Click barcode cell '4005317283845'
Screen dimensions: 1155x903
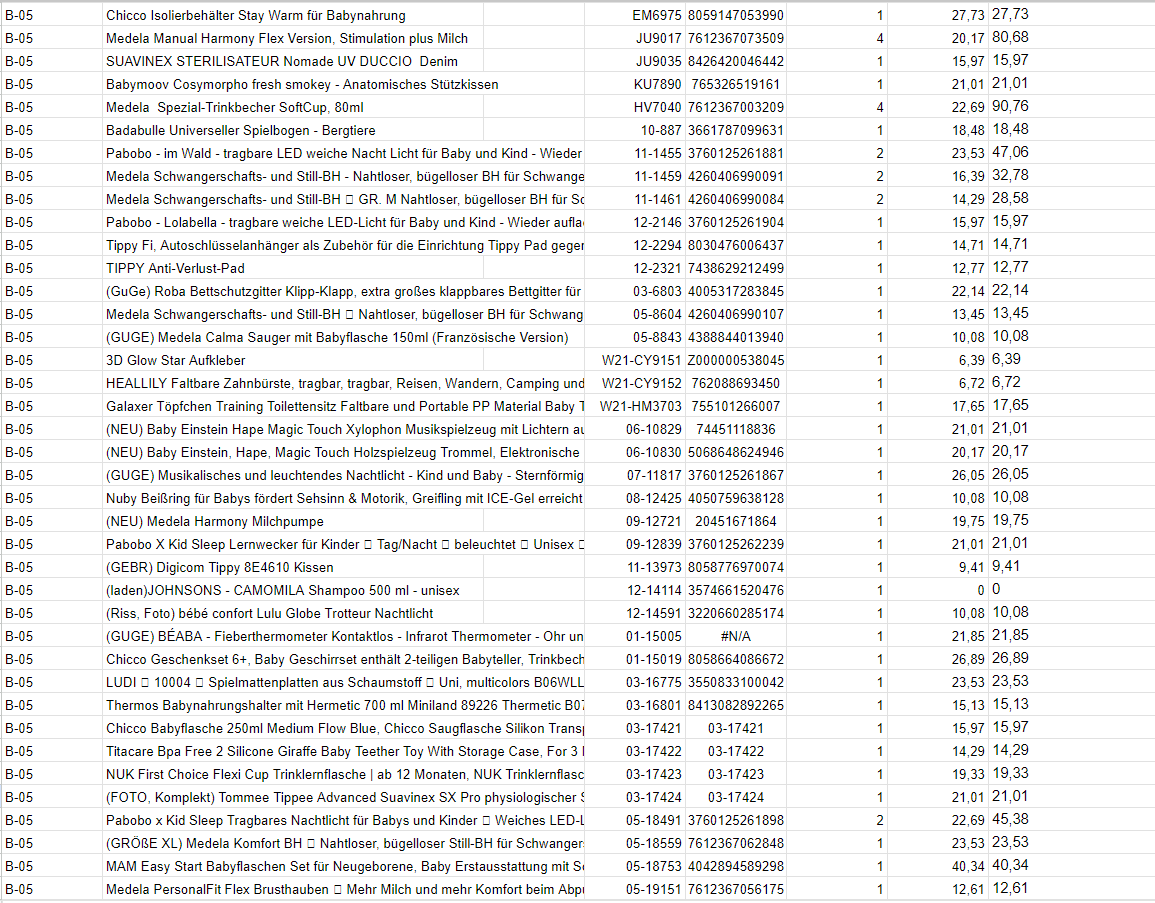pos(735,291)
